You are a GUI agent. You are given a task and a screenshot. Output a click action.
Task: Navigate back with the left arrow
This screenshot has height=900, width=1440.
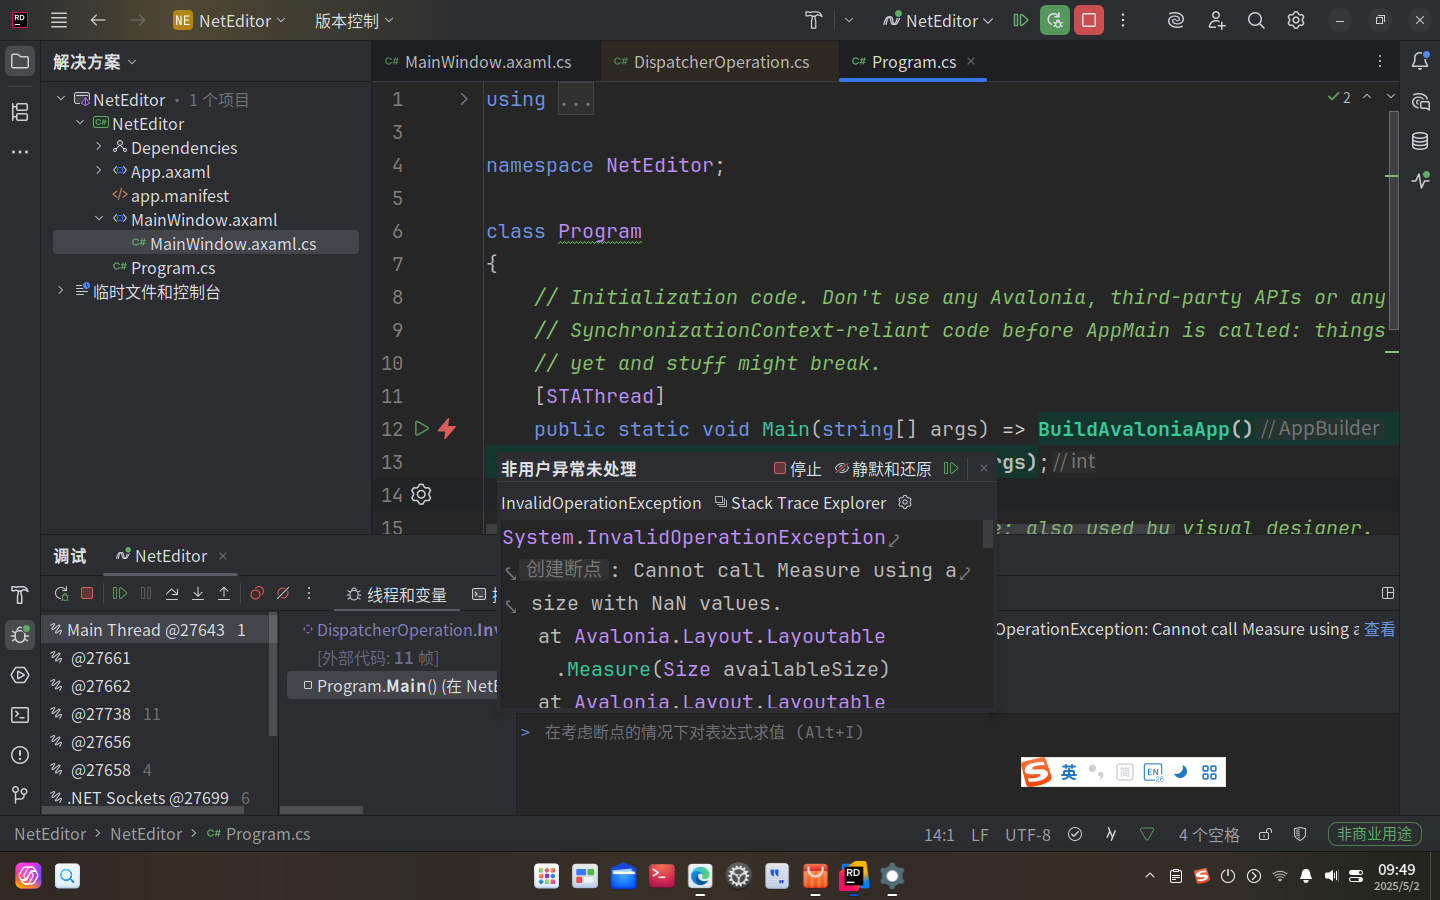point(98,20)
